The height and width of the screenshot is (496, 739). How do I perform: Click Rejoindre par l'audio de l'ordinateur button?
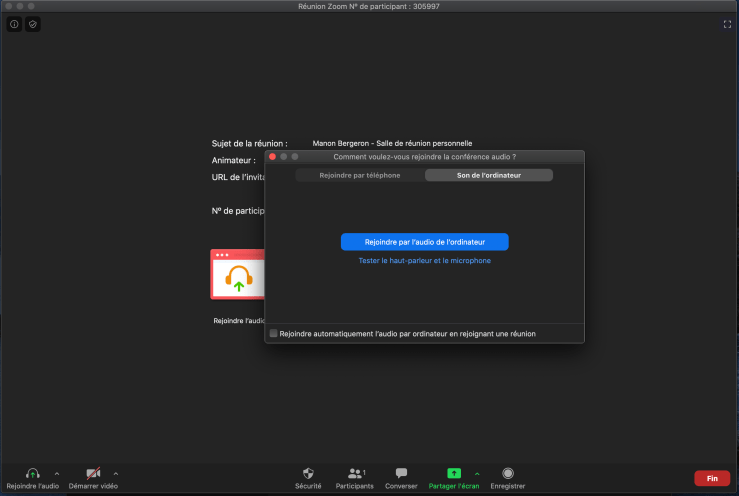(x=424, y=242)
